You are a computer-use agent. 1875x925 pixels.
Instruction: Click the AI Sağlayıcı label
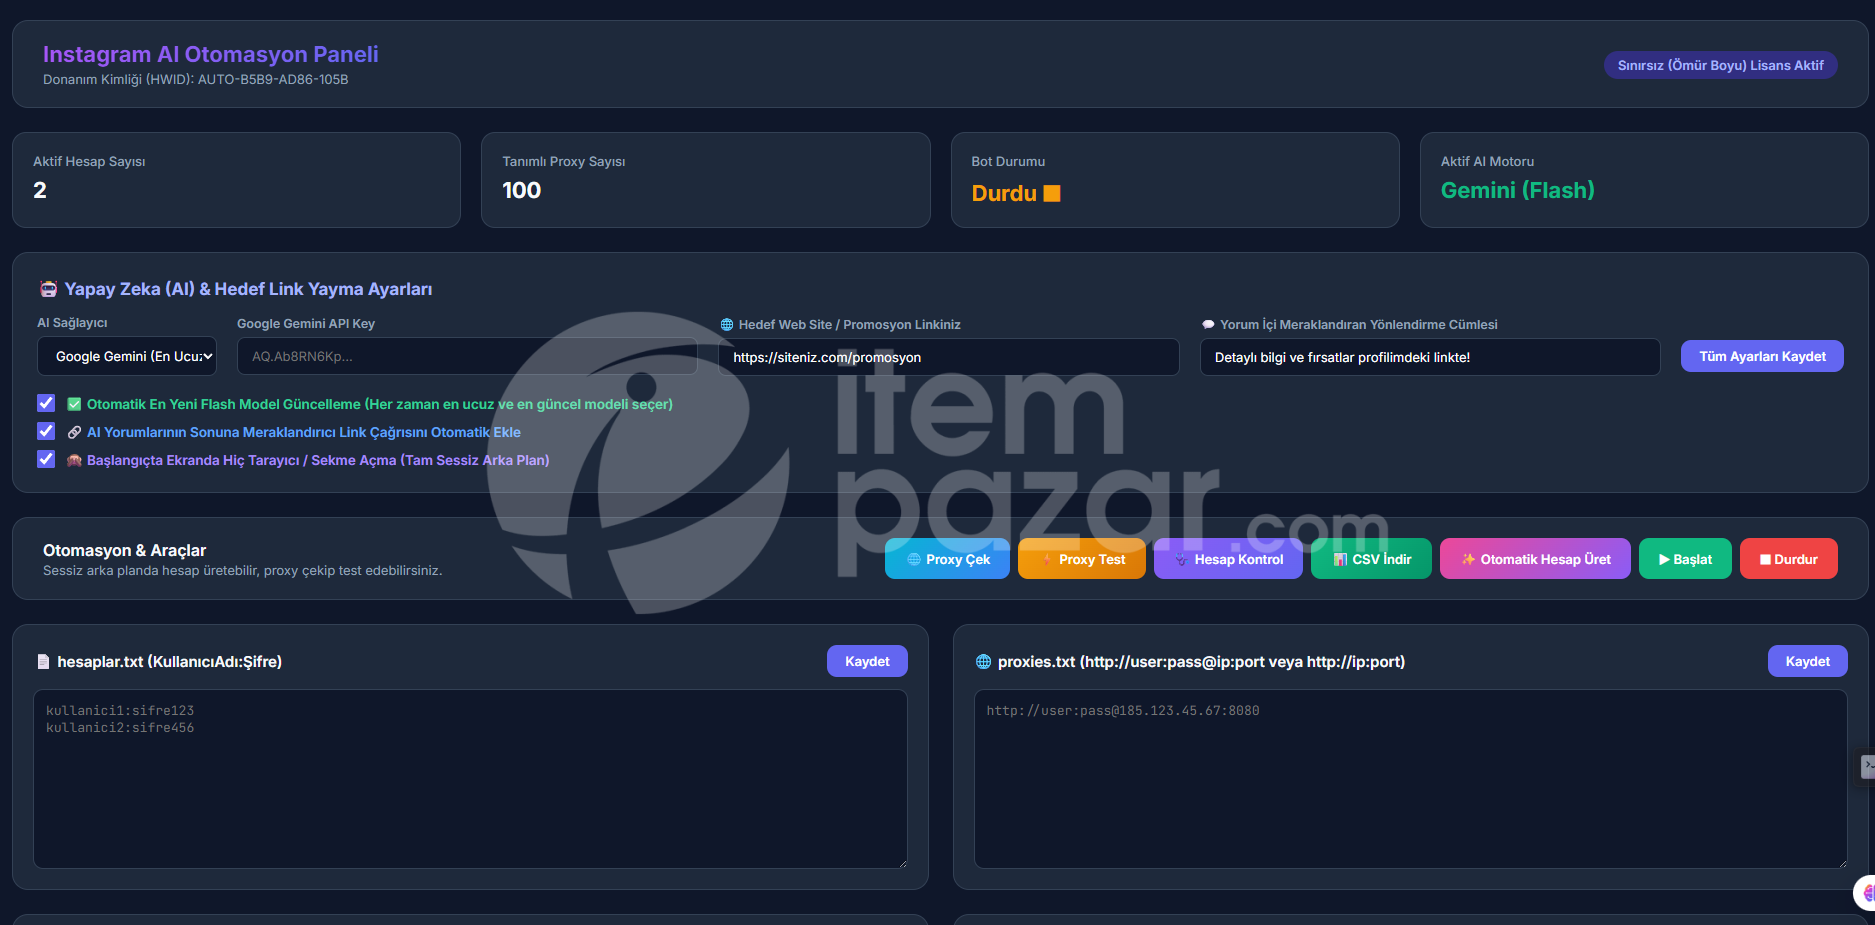point(72,323)
